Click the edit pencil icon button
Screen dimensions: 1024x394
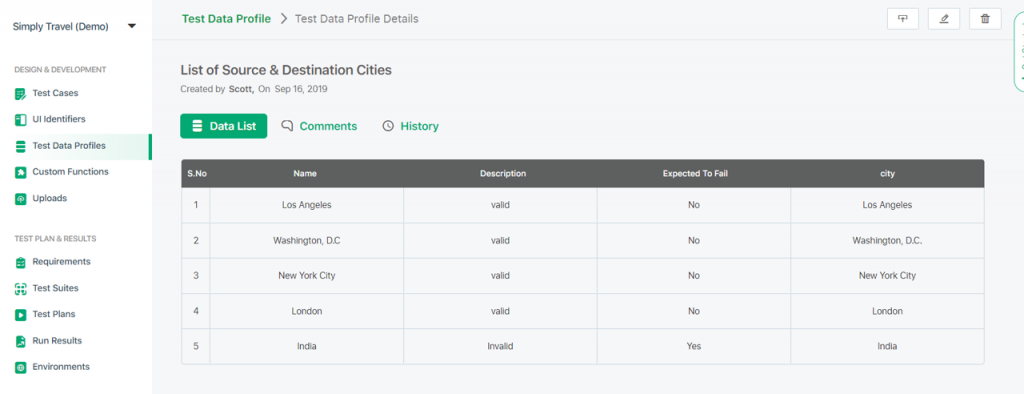pos(944,19)
